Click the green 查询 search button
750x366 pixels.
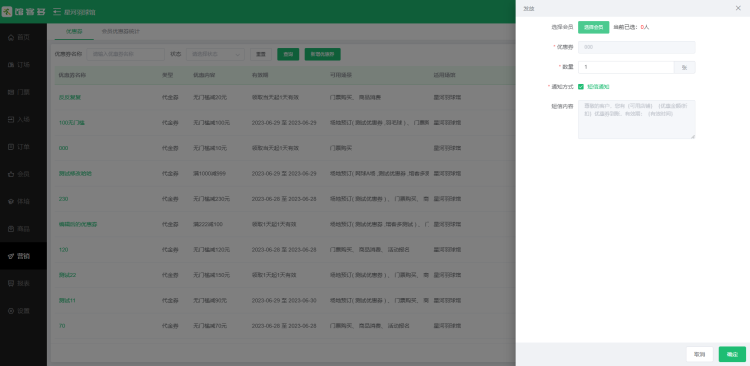[x=288, y=54]
